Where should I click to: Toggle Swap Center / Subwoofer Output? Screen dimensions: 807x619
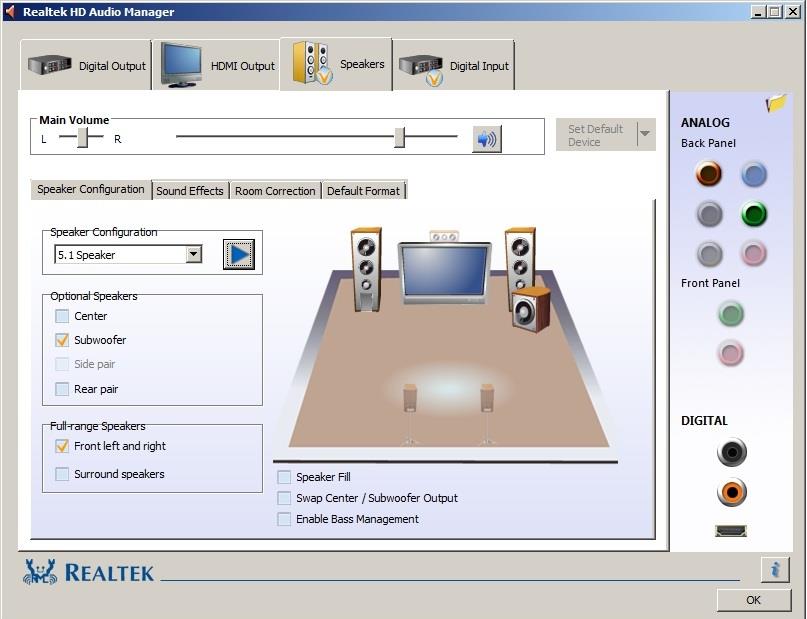284,498
